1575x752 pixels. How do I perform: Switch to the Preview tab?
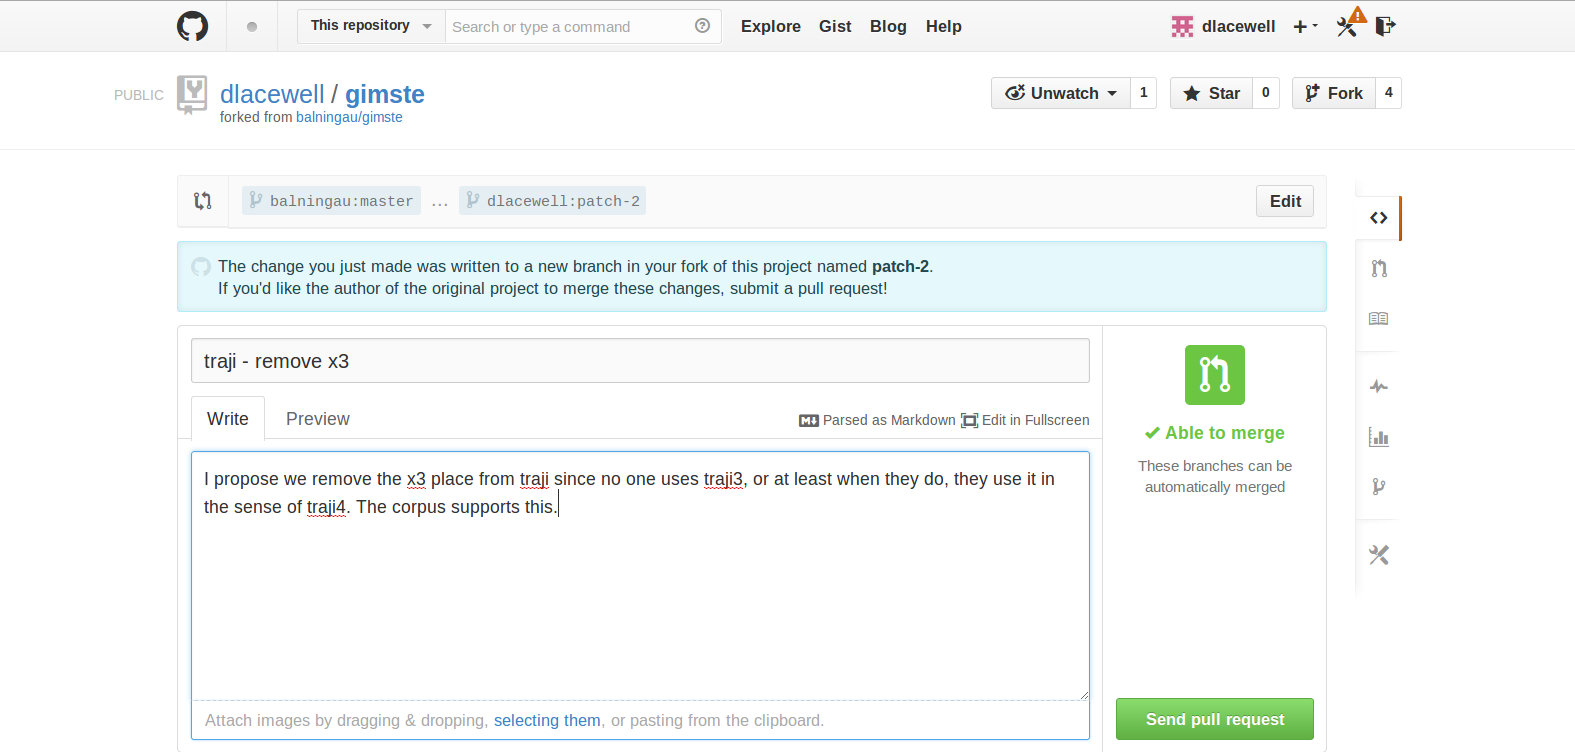[x=318, y=419]
